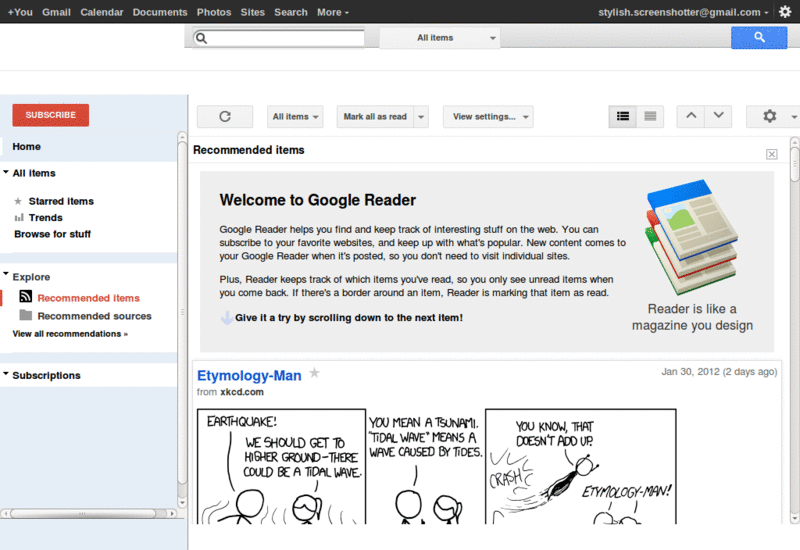Click the RSS icon beside Recommended items
The width and height of the screenshot is (800, 550).
pyautogui.click(x=26, y=296)
